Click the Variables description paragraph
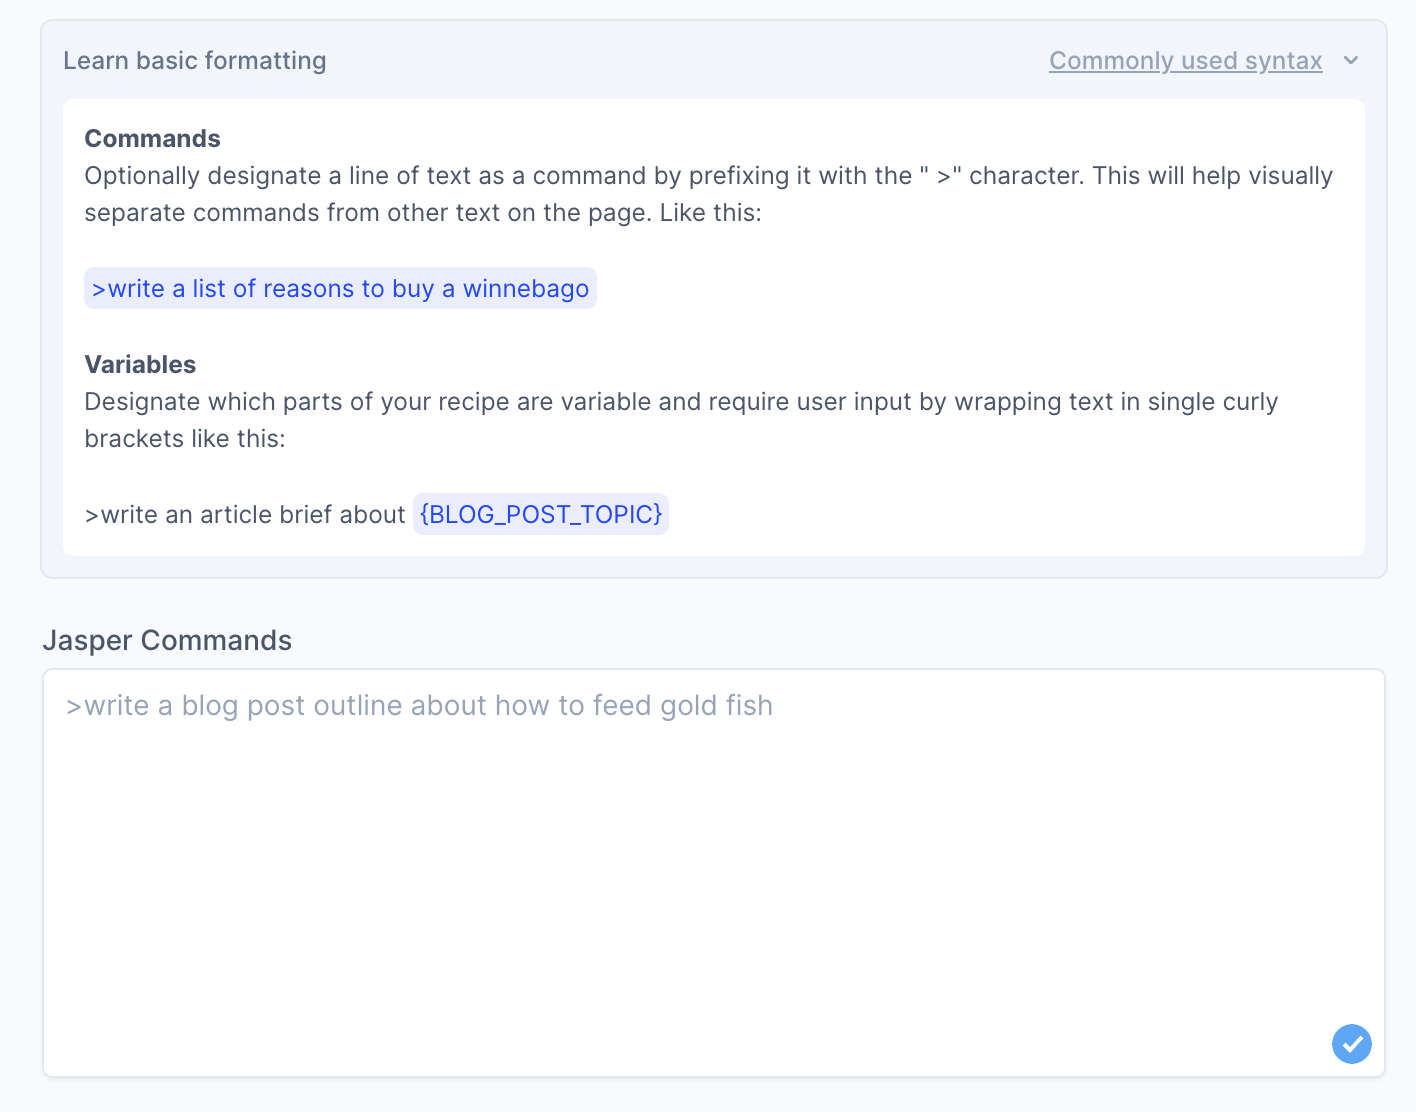 coord(681,420)
